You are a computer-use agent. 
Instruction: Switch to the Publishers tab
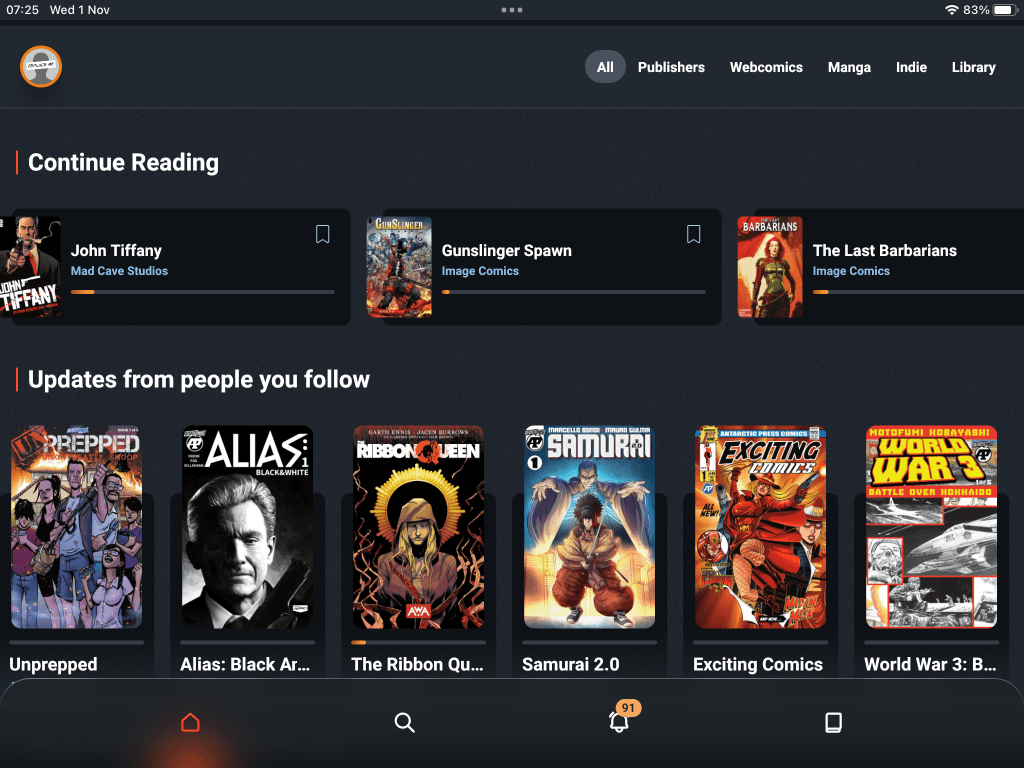tap(671, 67)
